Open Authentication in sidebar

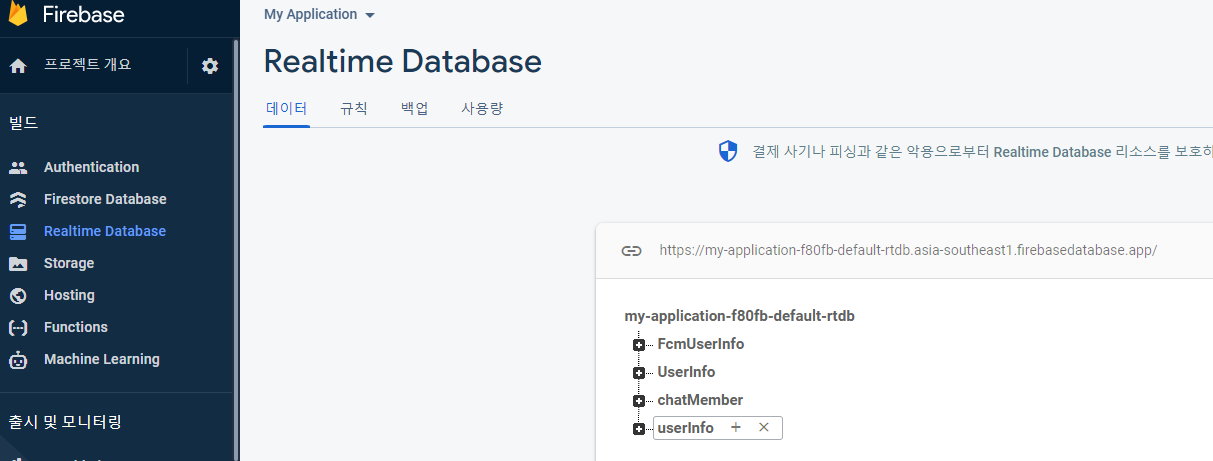pyautogui.click(x=91, y=167)
